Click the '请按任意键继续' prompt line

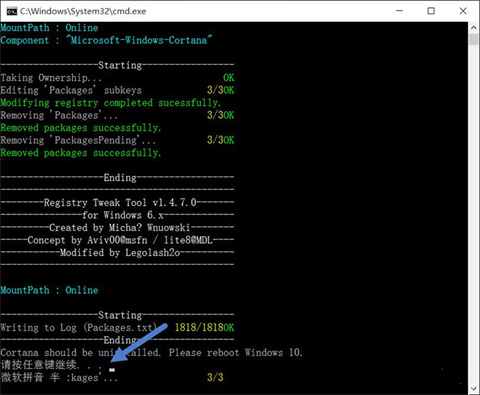click(x=51, y=365)
